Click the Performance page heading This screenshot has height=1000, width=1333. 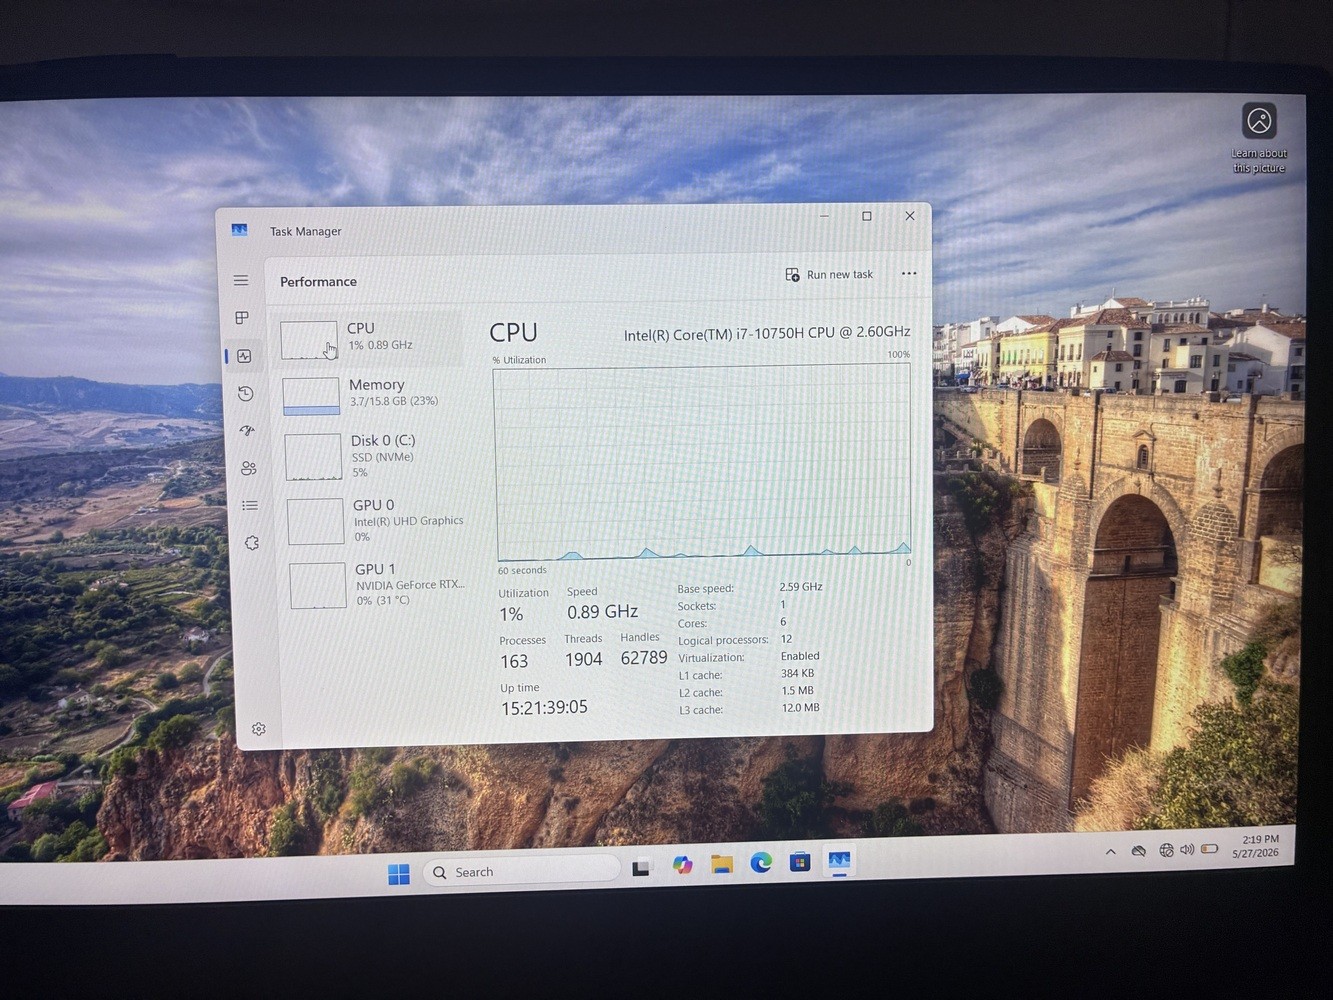[x=318, y=282]
